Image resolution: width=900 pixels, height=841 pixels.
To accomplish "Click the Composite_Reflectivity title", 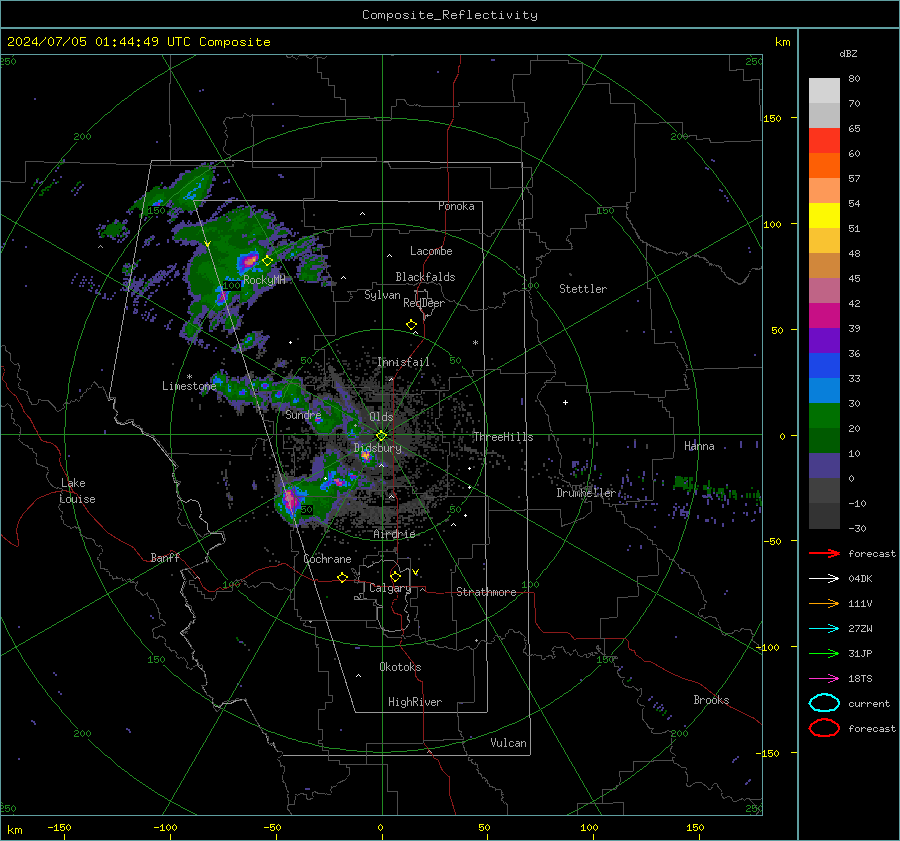I will pos(449,15).
